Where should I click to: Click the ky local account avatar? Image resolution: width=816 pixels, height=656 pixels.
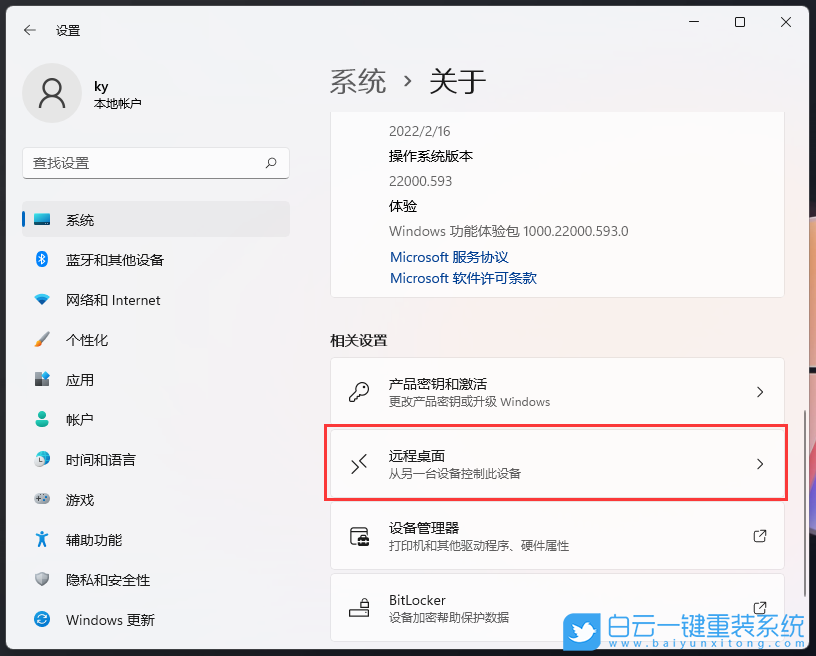click(52, 92)
